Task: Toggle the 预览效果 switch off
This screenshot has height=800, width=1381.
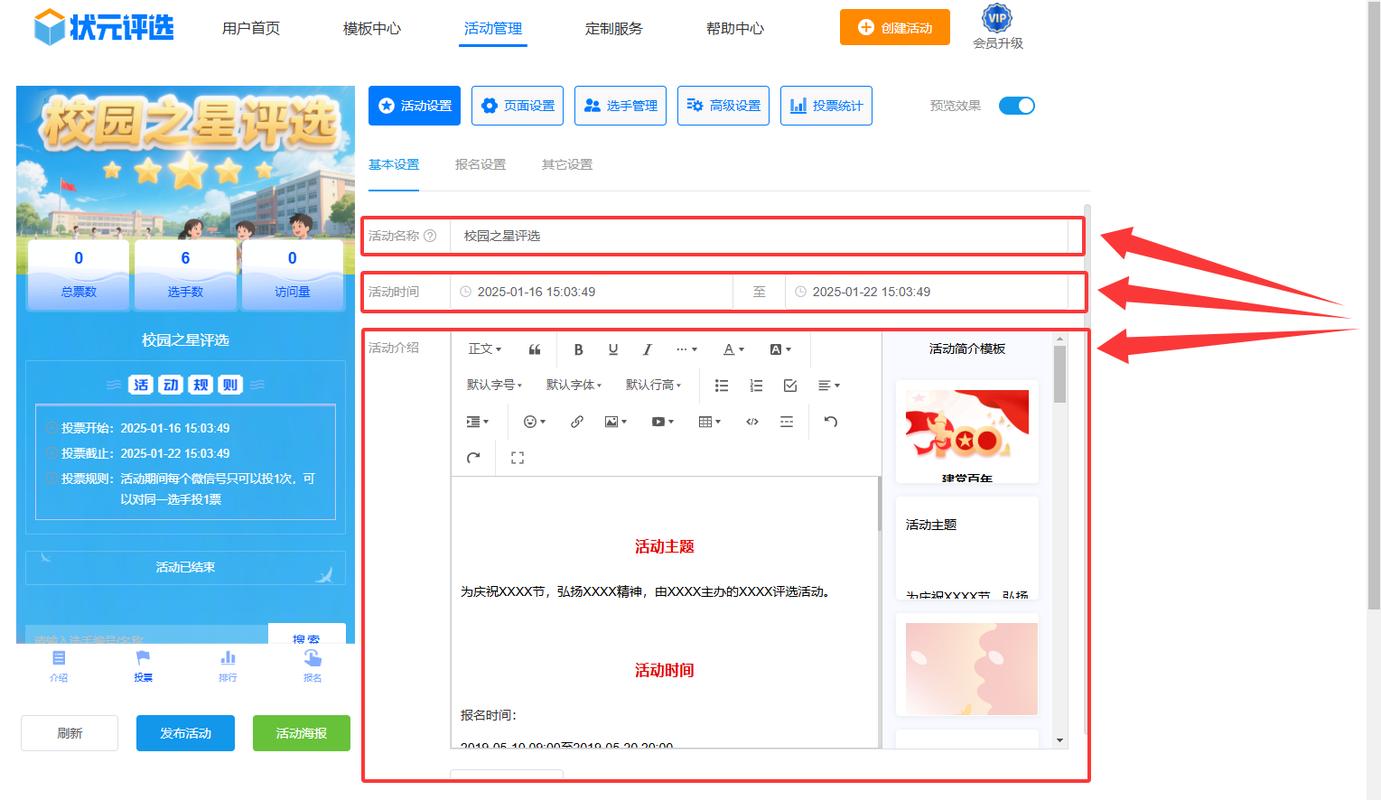Action: pos(1016,106)
